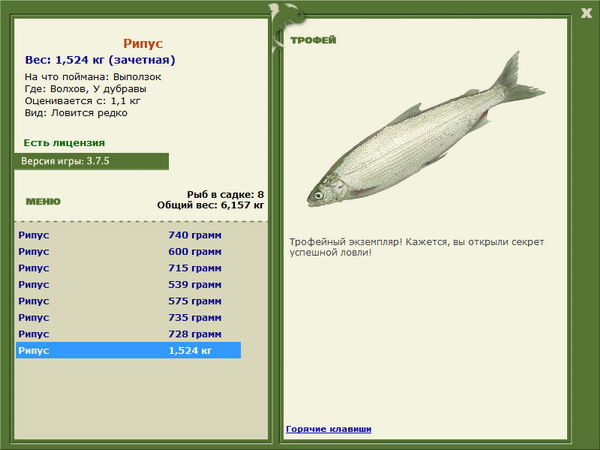Select the Рипус 600 грамм row
Viewport: 600px width, 450px height.
coord(128,252)
